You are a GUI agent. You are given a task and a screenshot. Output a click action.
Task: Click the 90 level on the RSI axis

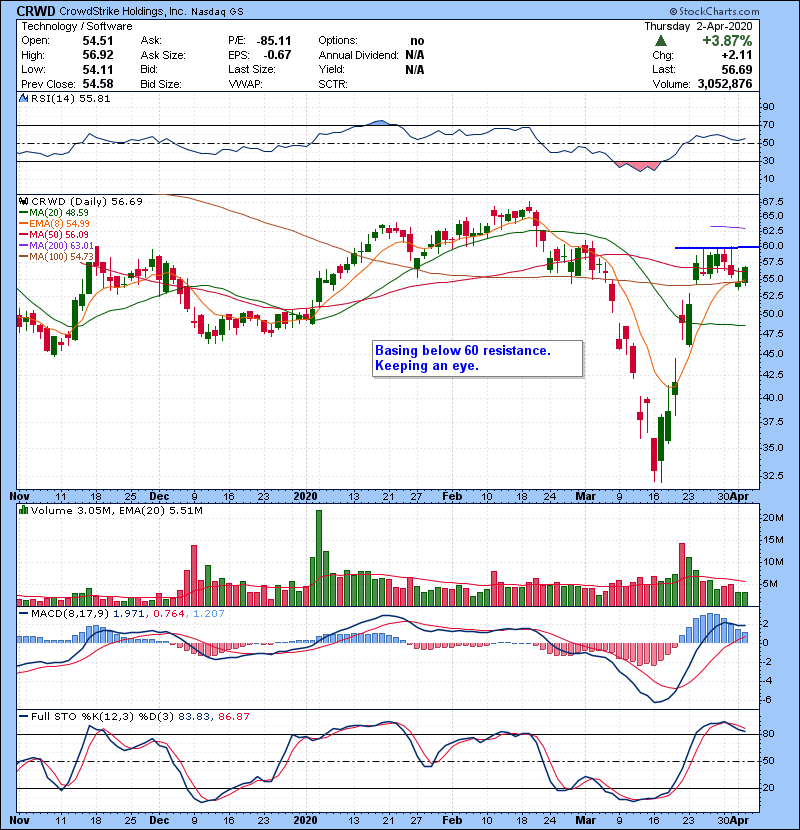(768, 107)
